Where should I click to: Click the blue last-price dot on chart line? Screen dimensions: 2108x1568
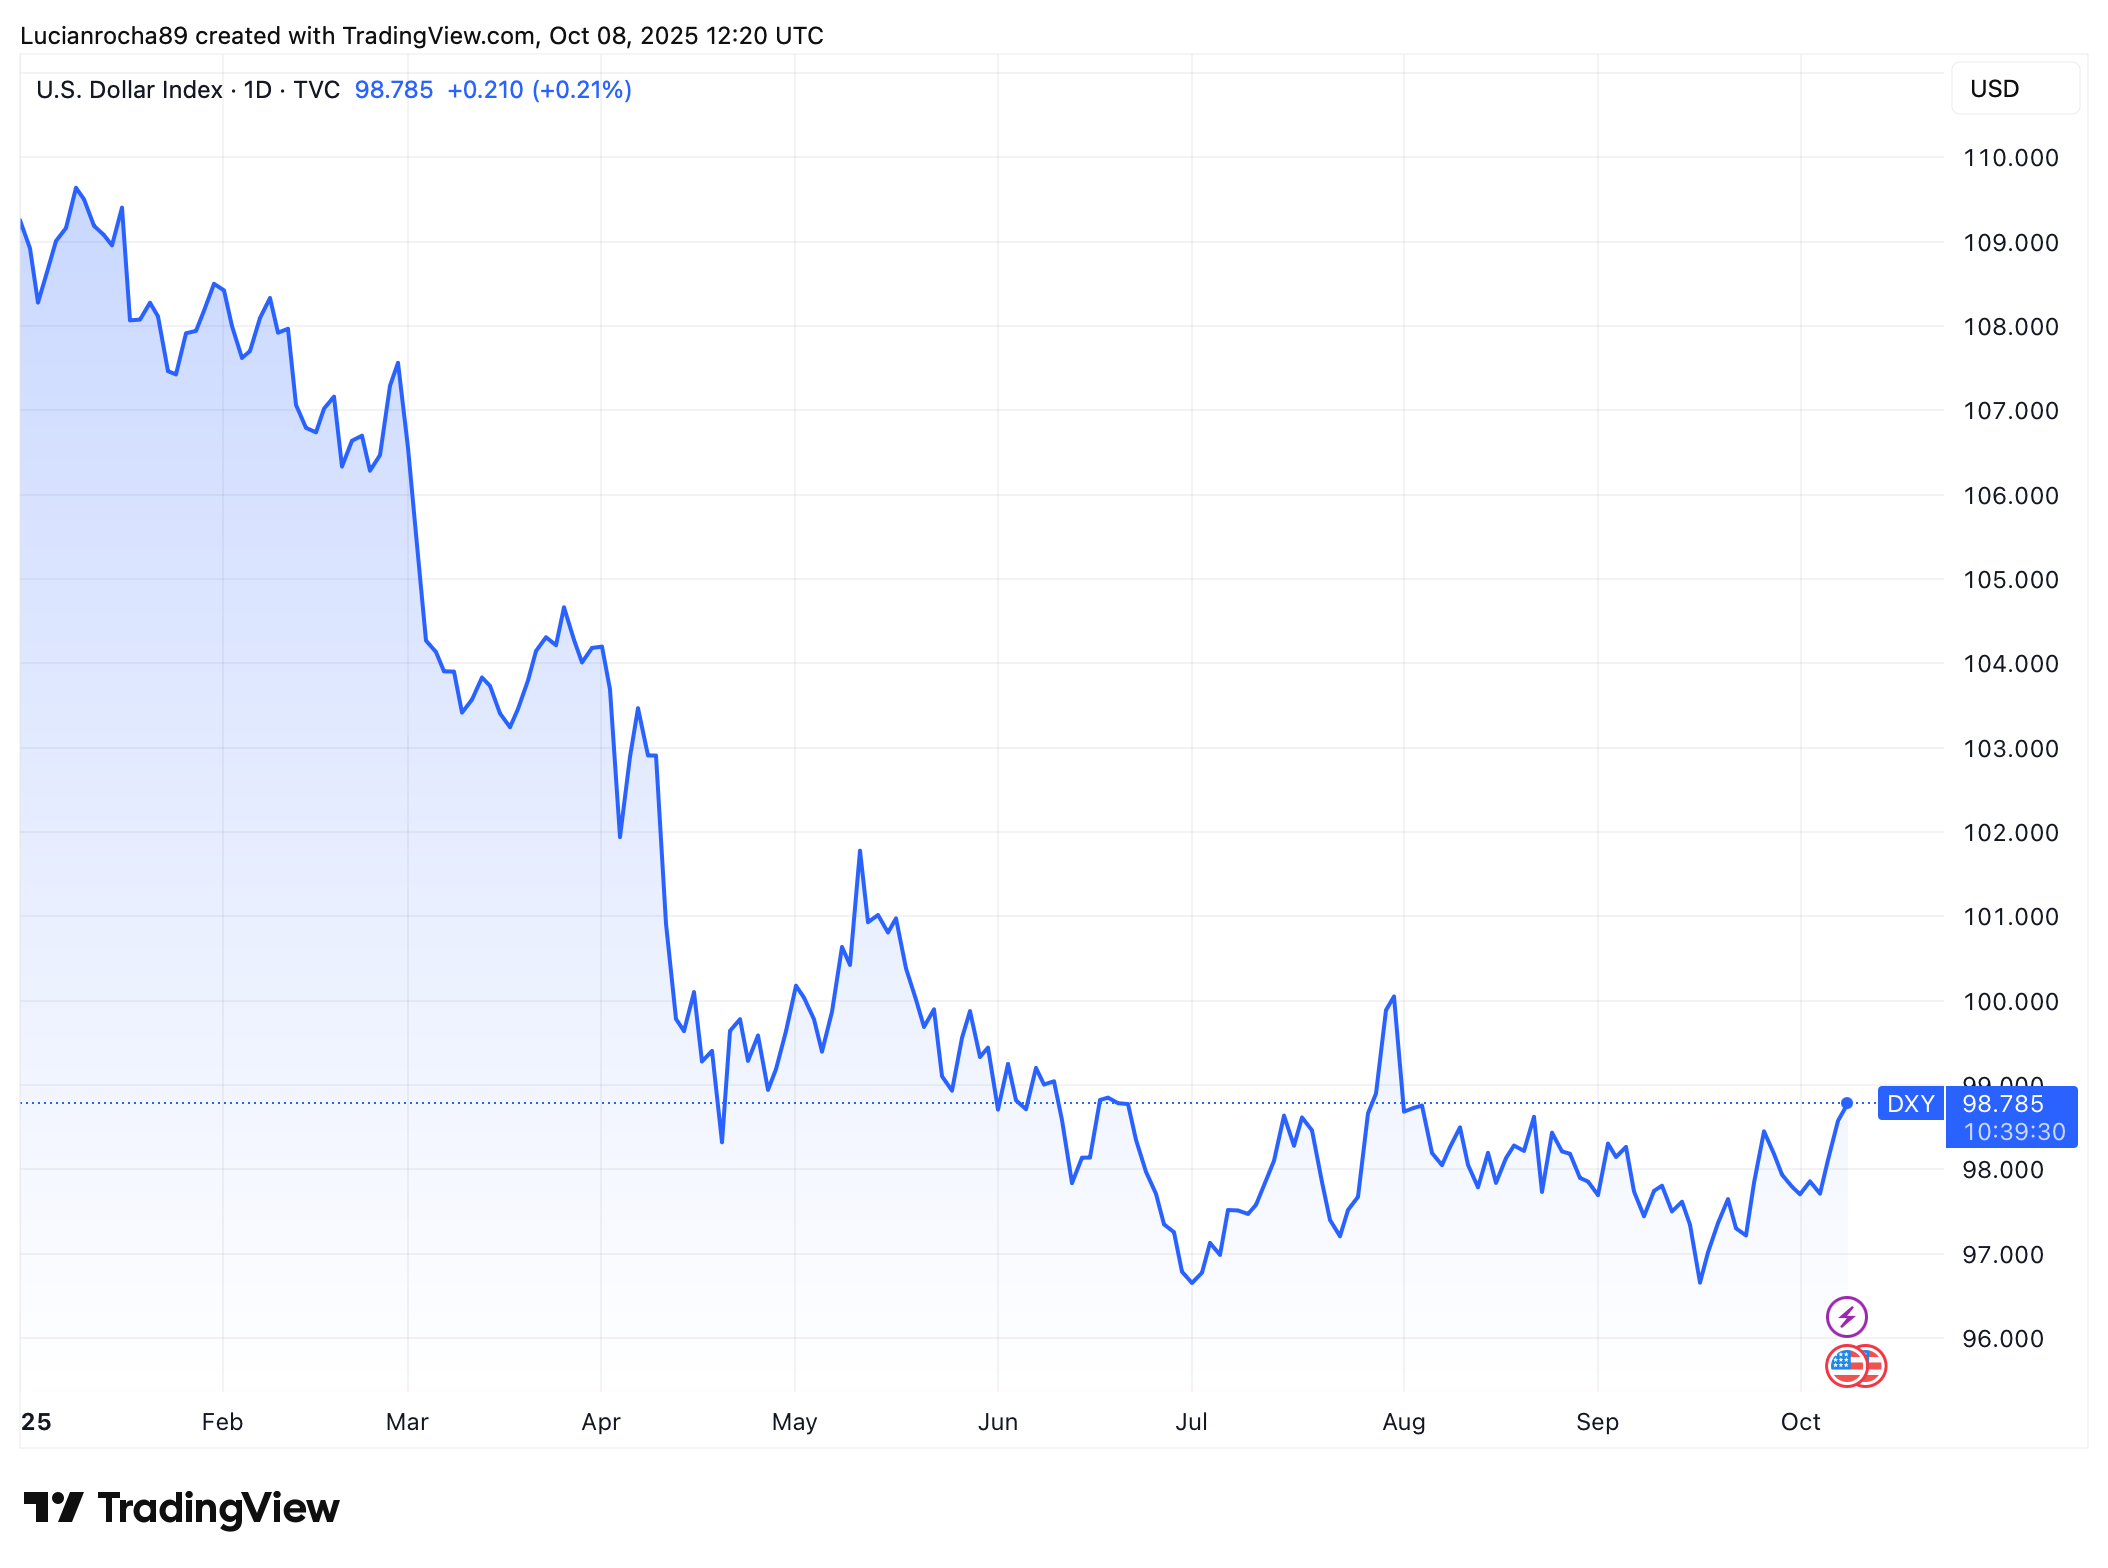1847,1103
